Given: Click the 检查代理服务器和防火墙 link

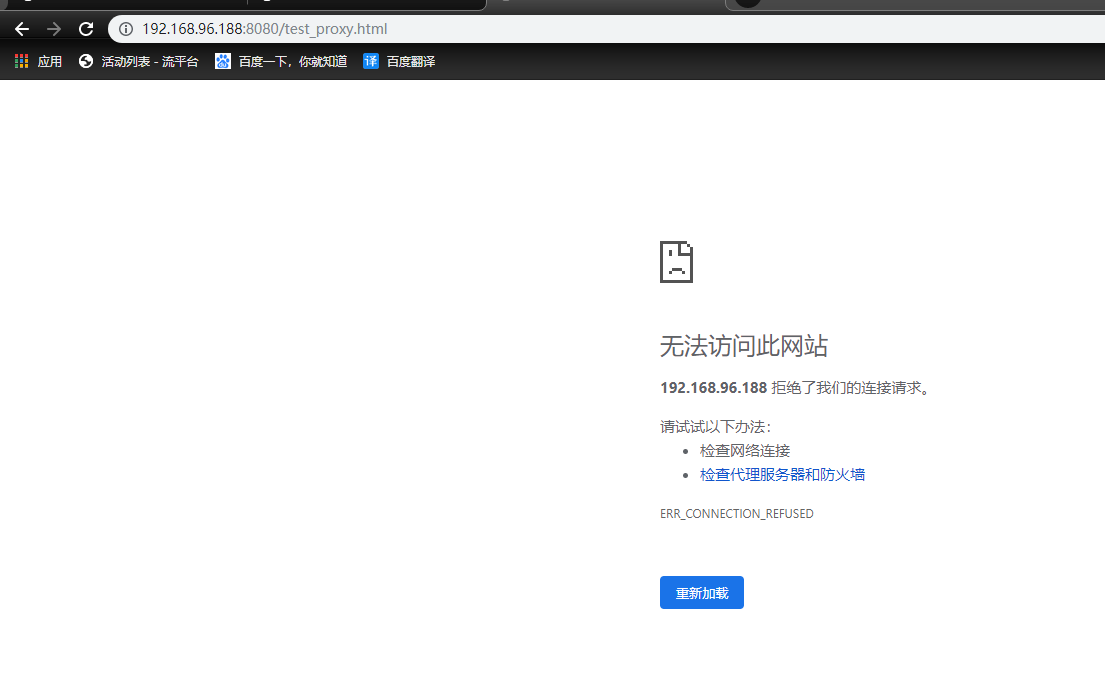Looking at the screenshot, I should coord(782,474).
